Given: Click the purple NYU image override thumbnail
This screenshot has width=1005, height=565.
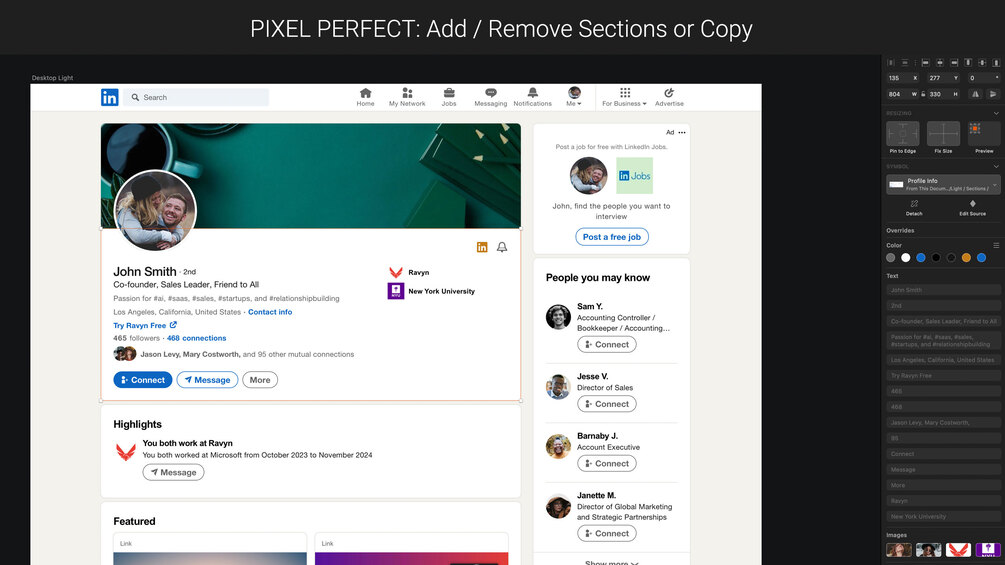Looking at the screenshot, I should 988,550.
